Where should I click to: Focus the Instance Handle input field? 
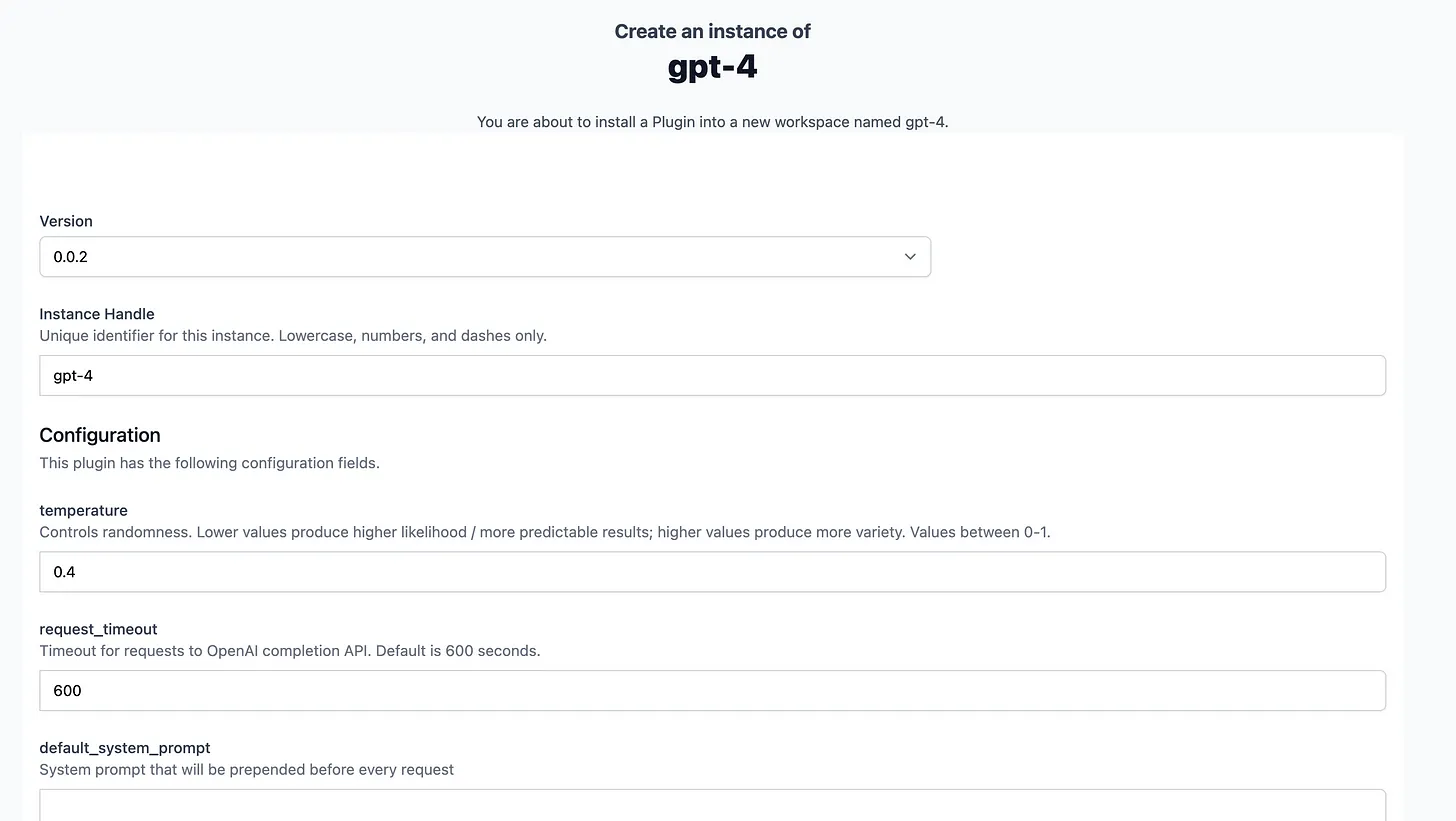712,376
